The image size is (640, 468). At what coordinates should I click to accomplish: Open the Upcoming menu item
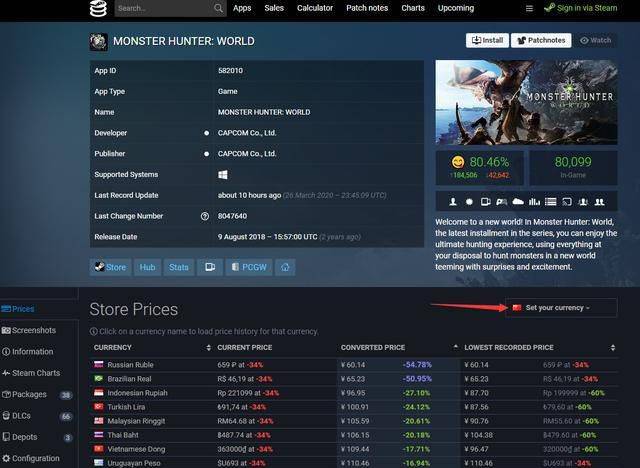pos(456,8)
